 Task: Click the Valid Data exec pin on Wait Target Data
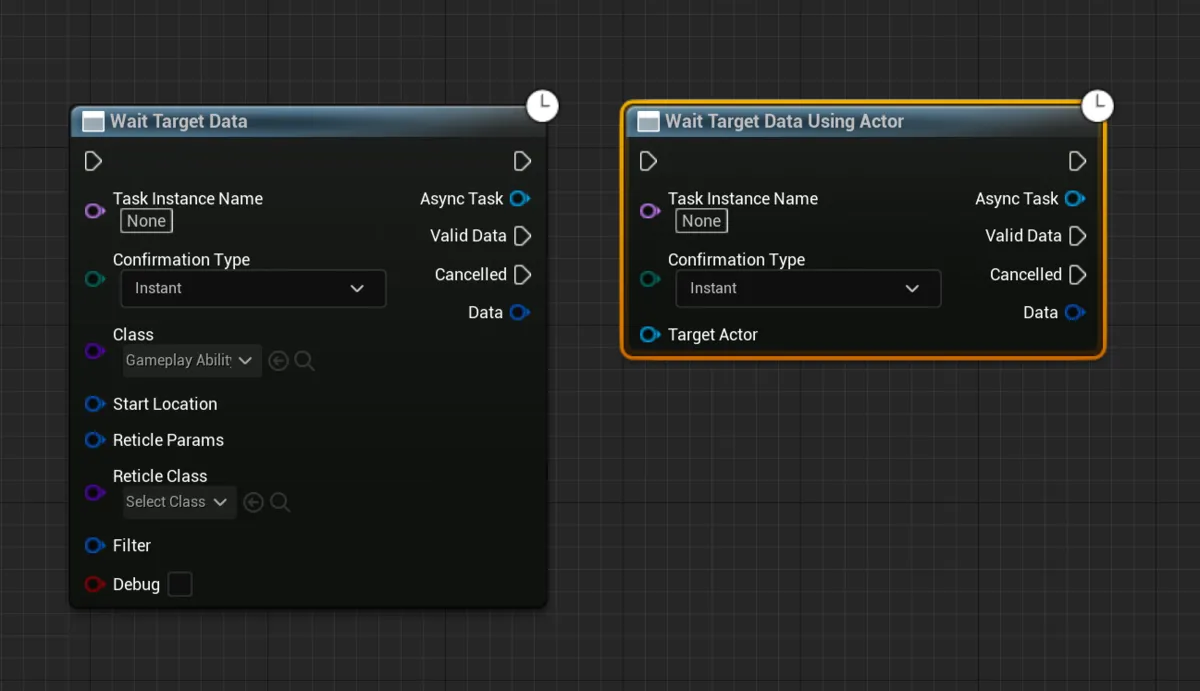pyautogui.click(x=522, y=236)
